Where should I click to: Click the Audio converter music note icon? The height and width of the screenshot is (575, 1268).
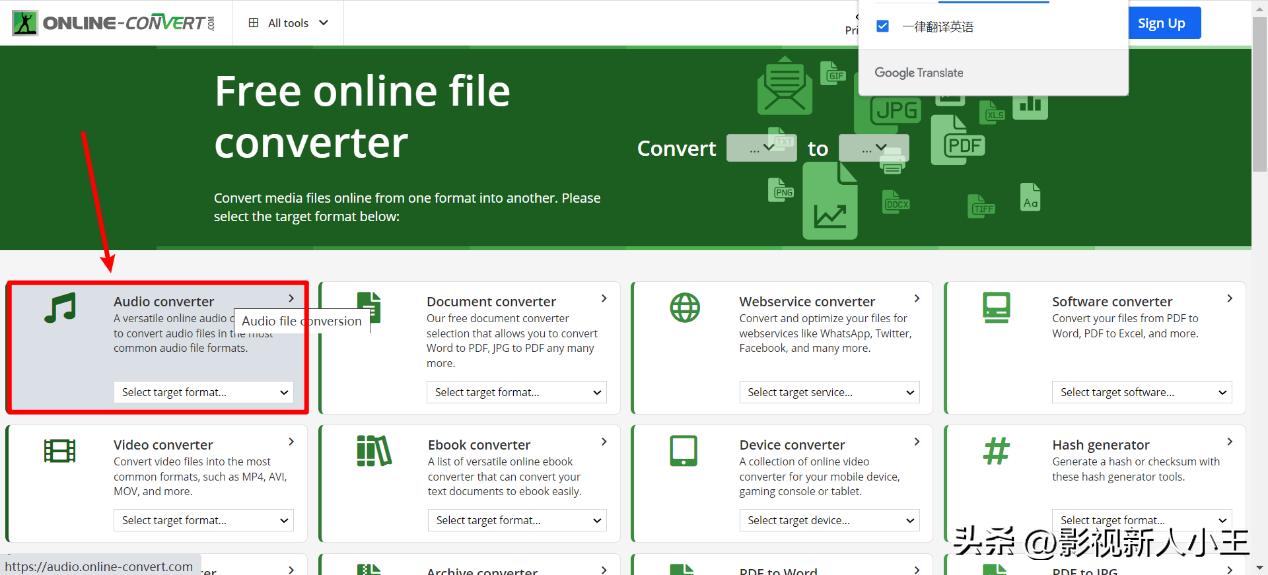click(x=60, y=307)
